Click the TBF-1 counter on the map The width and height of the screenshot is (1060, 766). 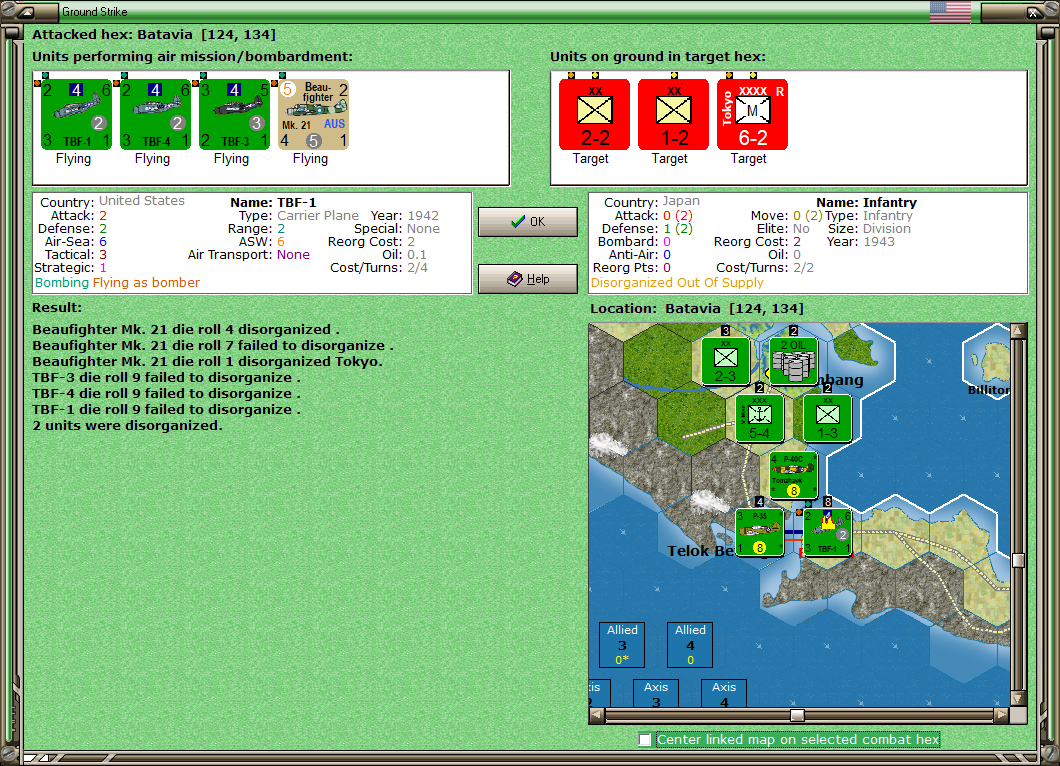(x=827, y=533)
